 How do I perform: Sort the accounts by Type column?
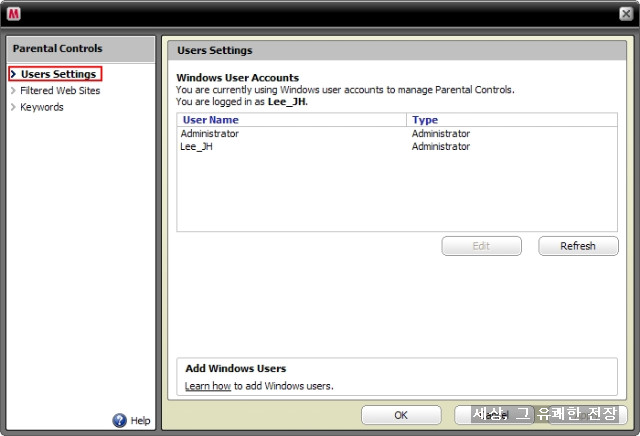point(512,120)
